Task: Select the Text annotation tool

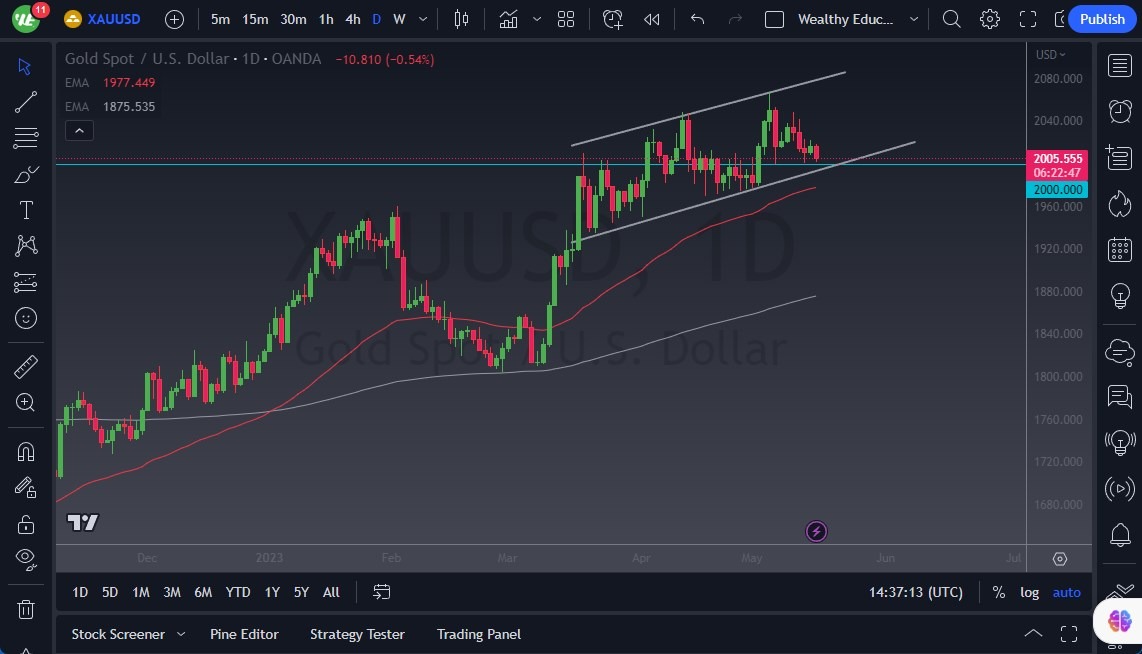Action: (x=25, y=210)
